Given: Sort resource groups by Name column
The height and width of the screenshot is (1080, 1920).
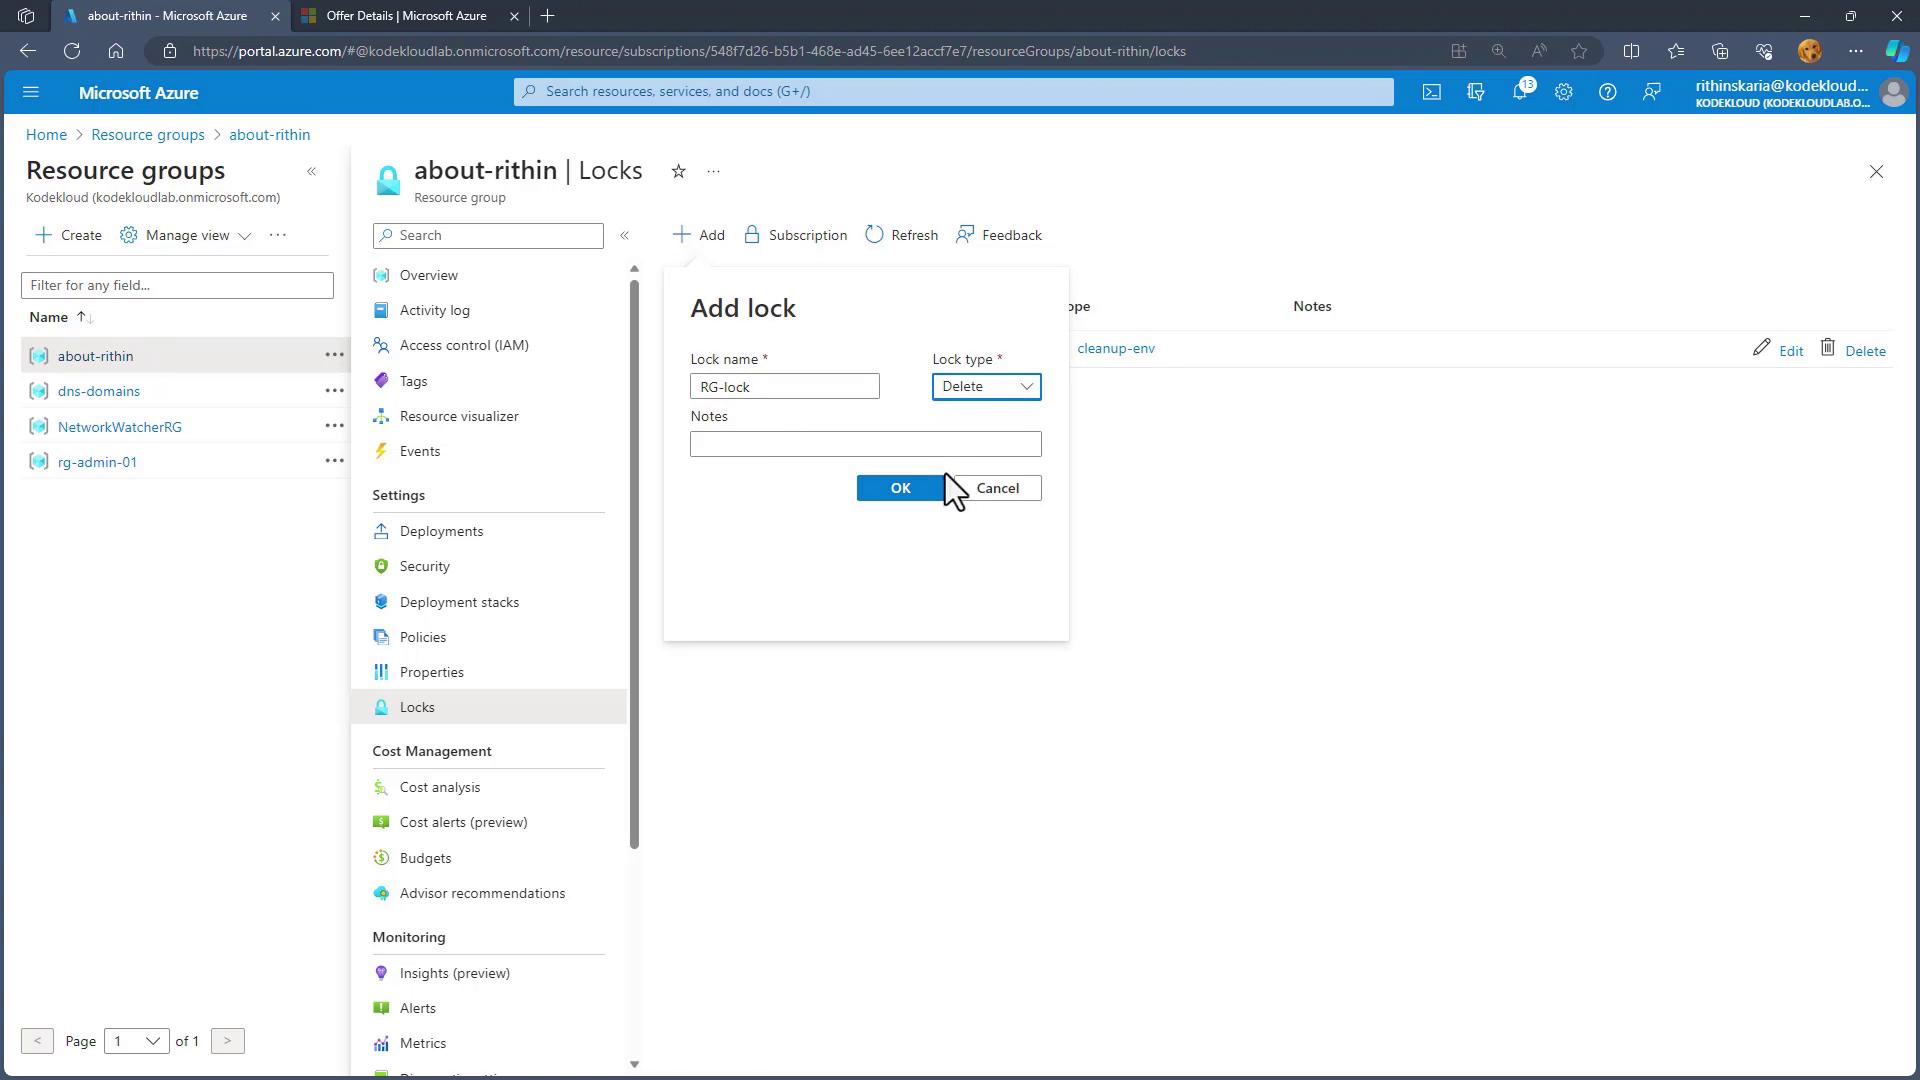Looking at the screenshot, I should point(49,317).
